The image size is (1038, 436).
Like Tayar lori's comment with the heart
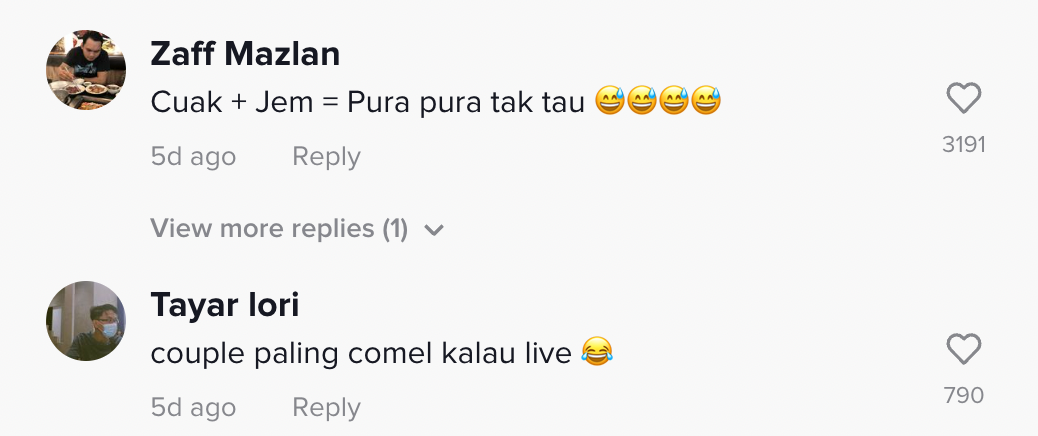[x=963, y=350]
